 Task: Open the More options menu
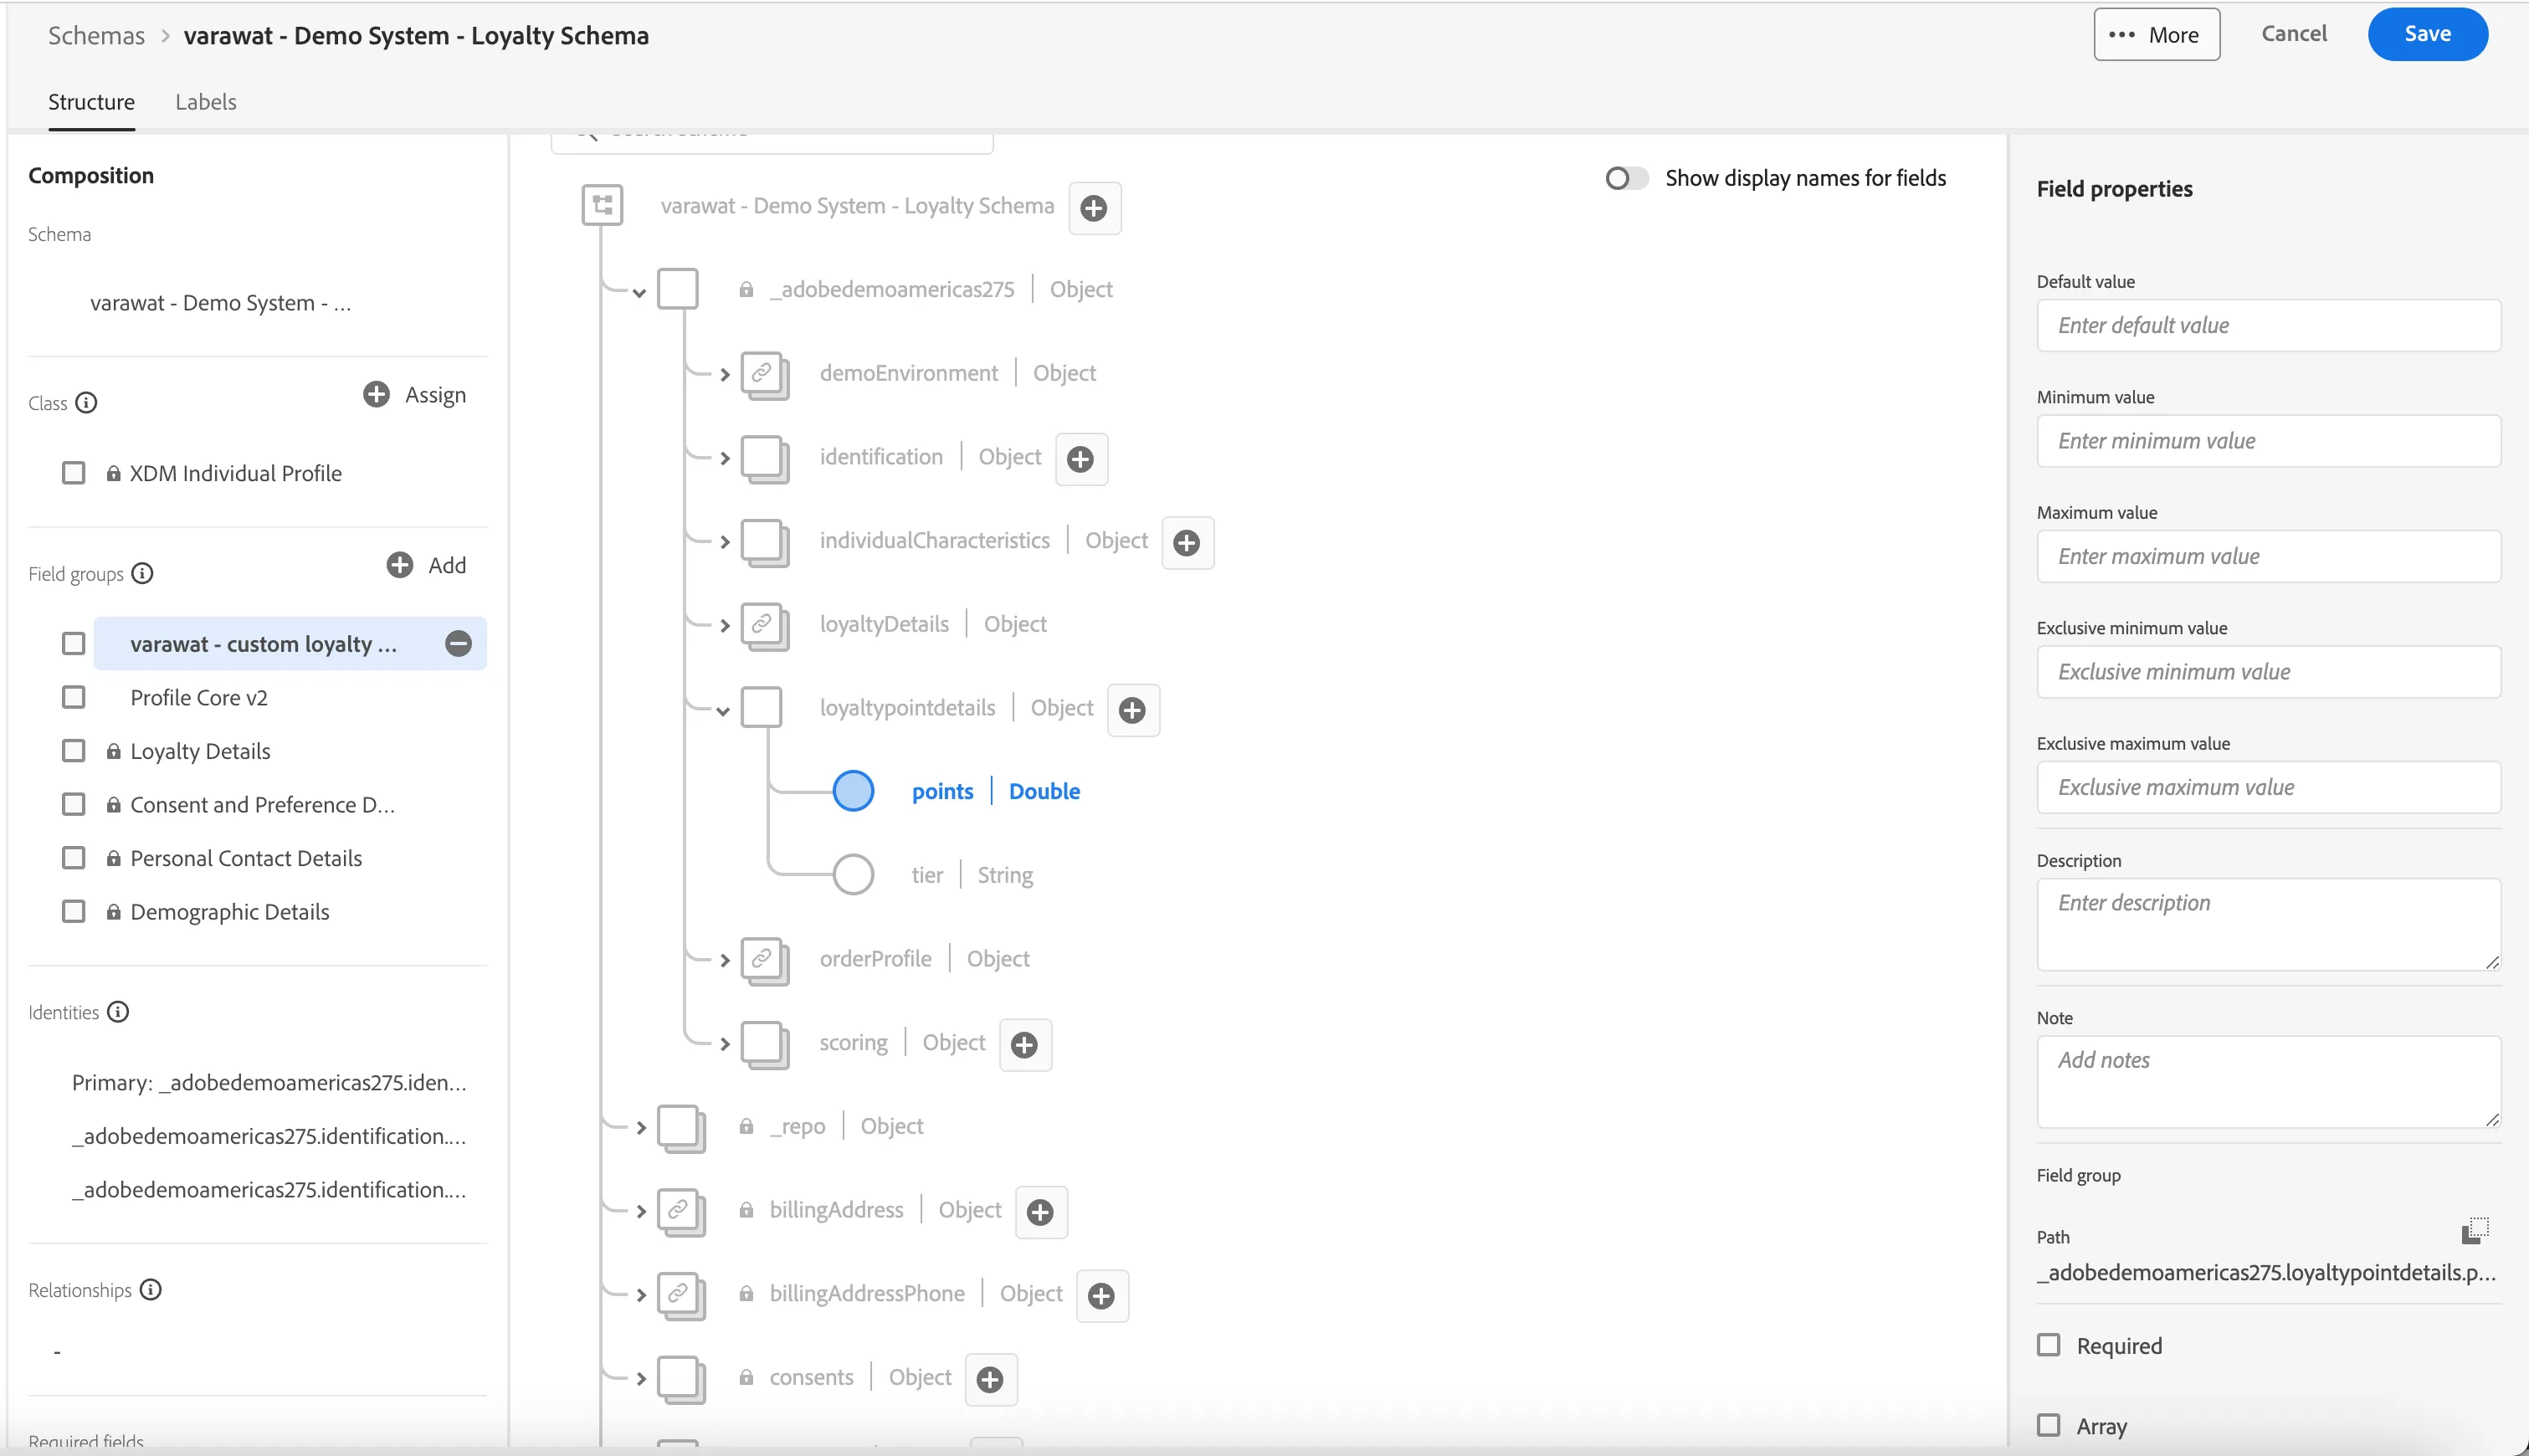tap(2156, 34)
